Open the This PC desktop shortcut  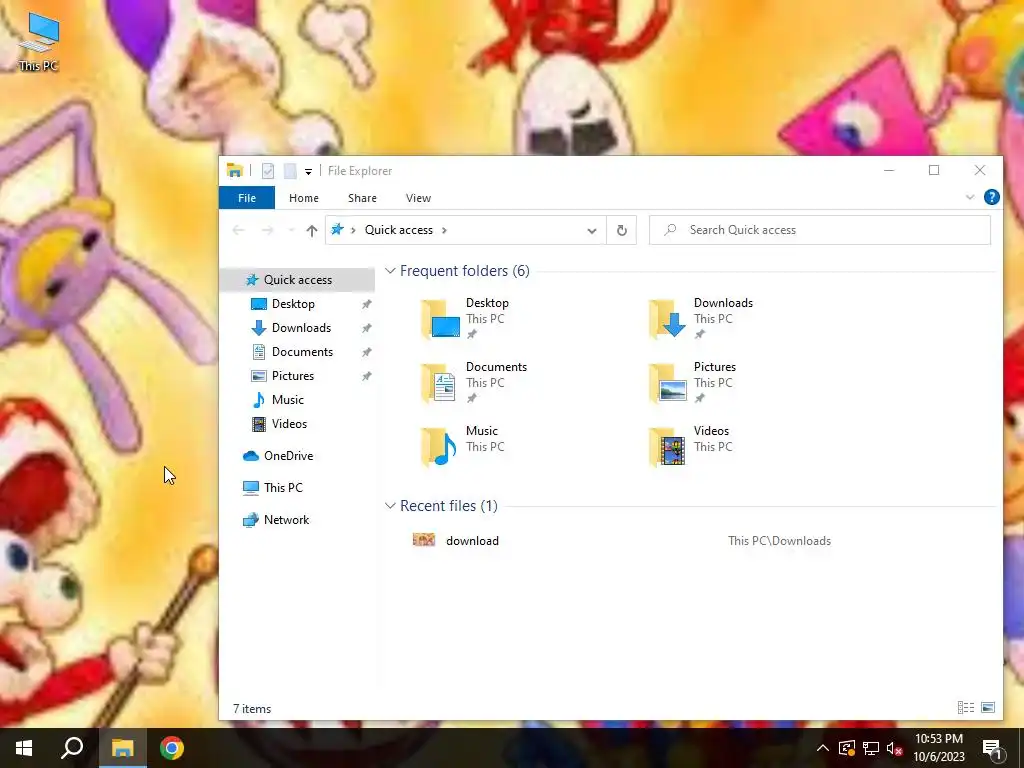pos(39,40)
